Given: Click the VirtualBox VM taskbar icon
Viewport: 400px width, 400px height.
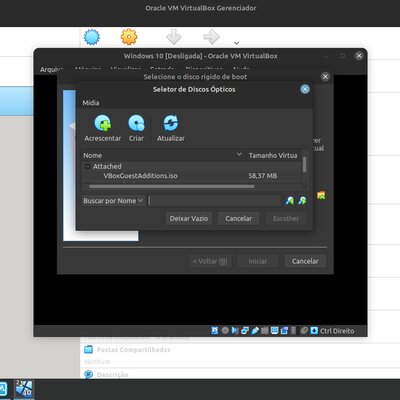Looking at the screenshot, I should (24, 389).
